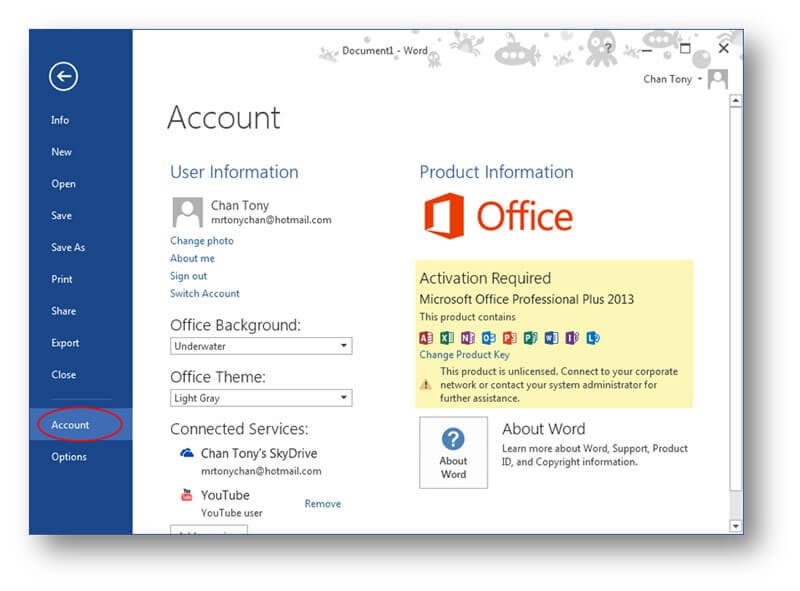Click Chan Tony's SkyDrive service entry

point(259,453)
